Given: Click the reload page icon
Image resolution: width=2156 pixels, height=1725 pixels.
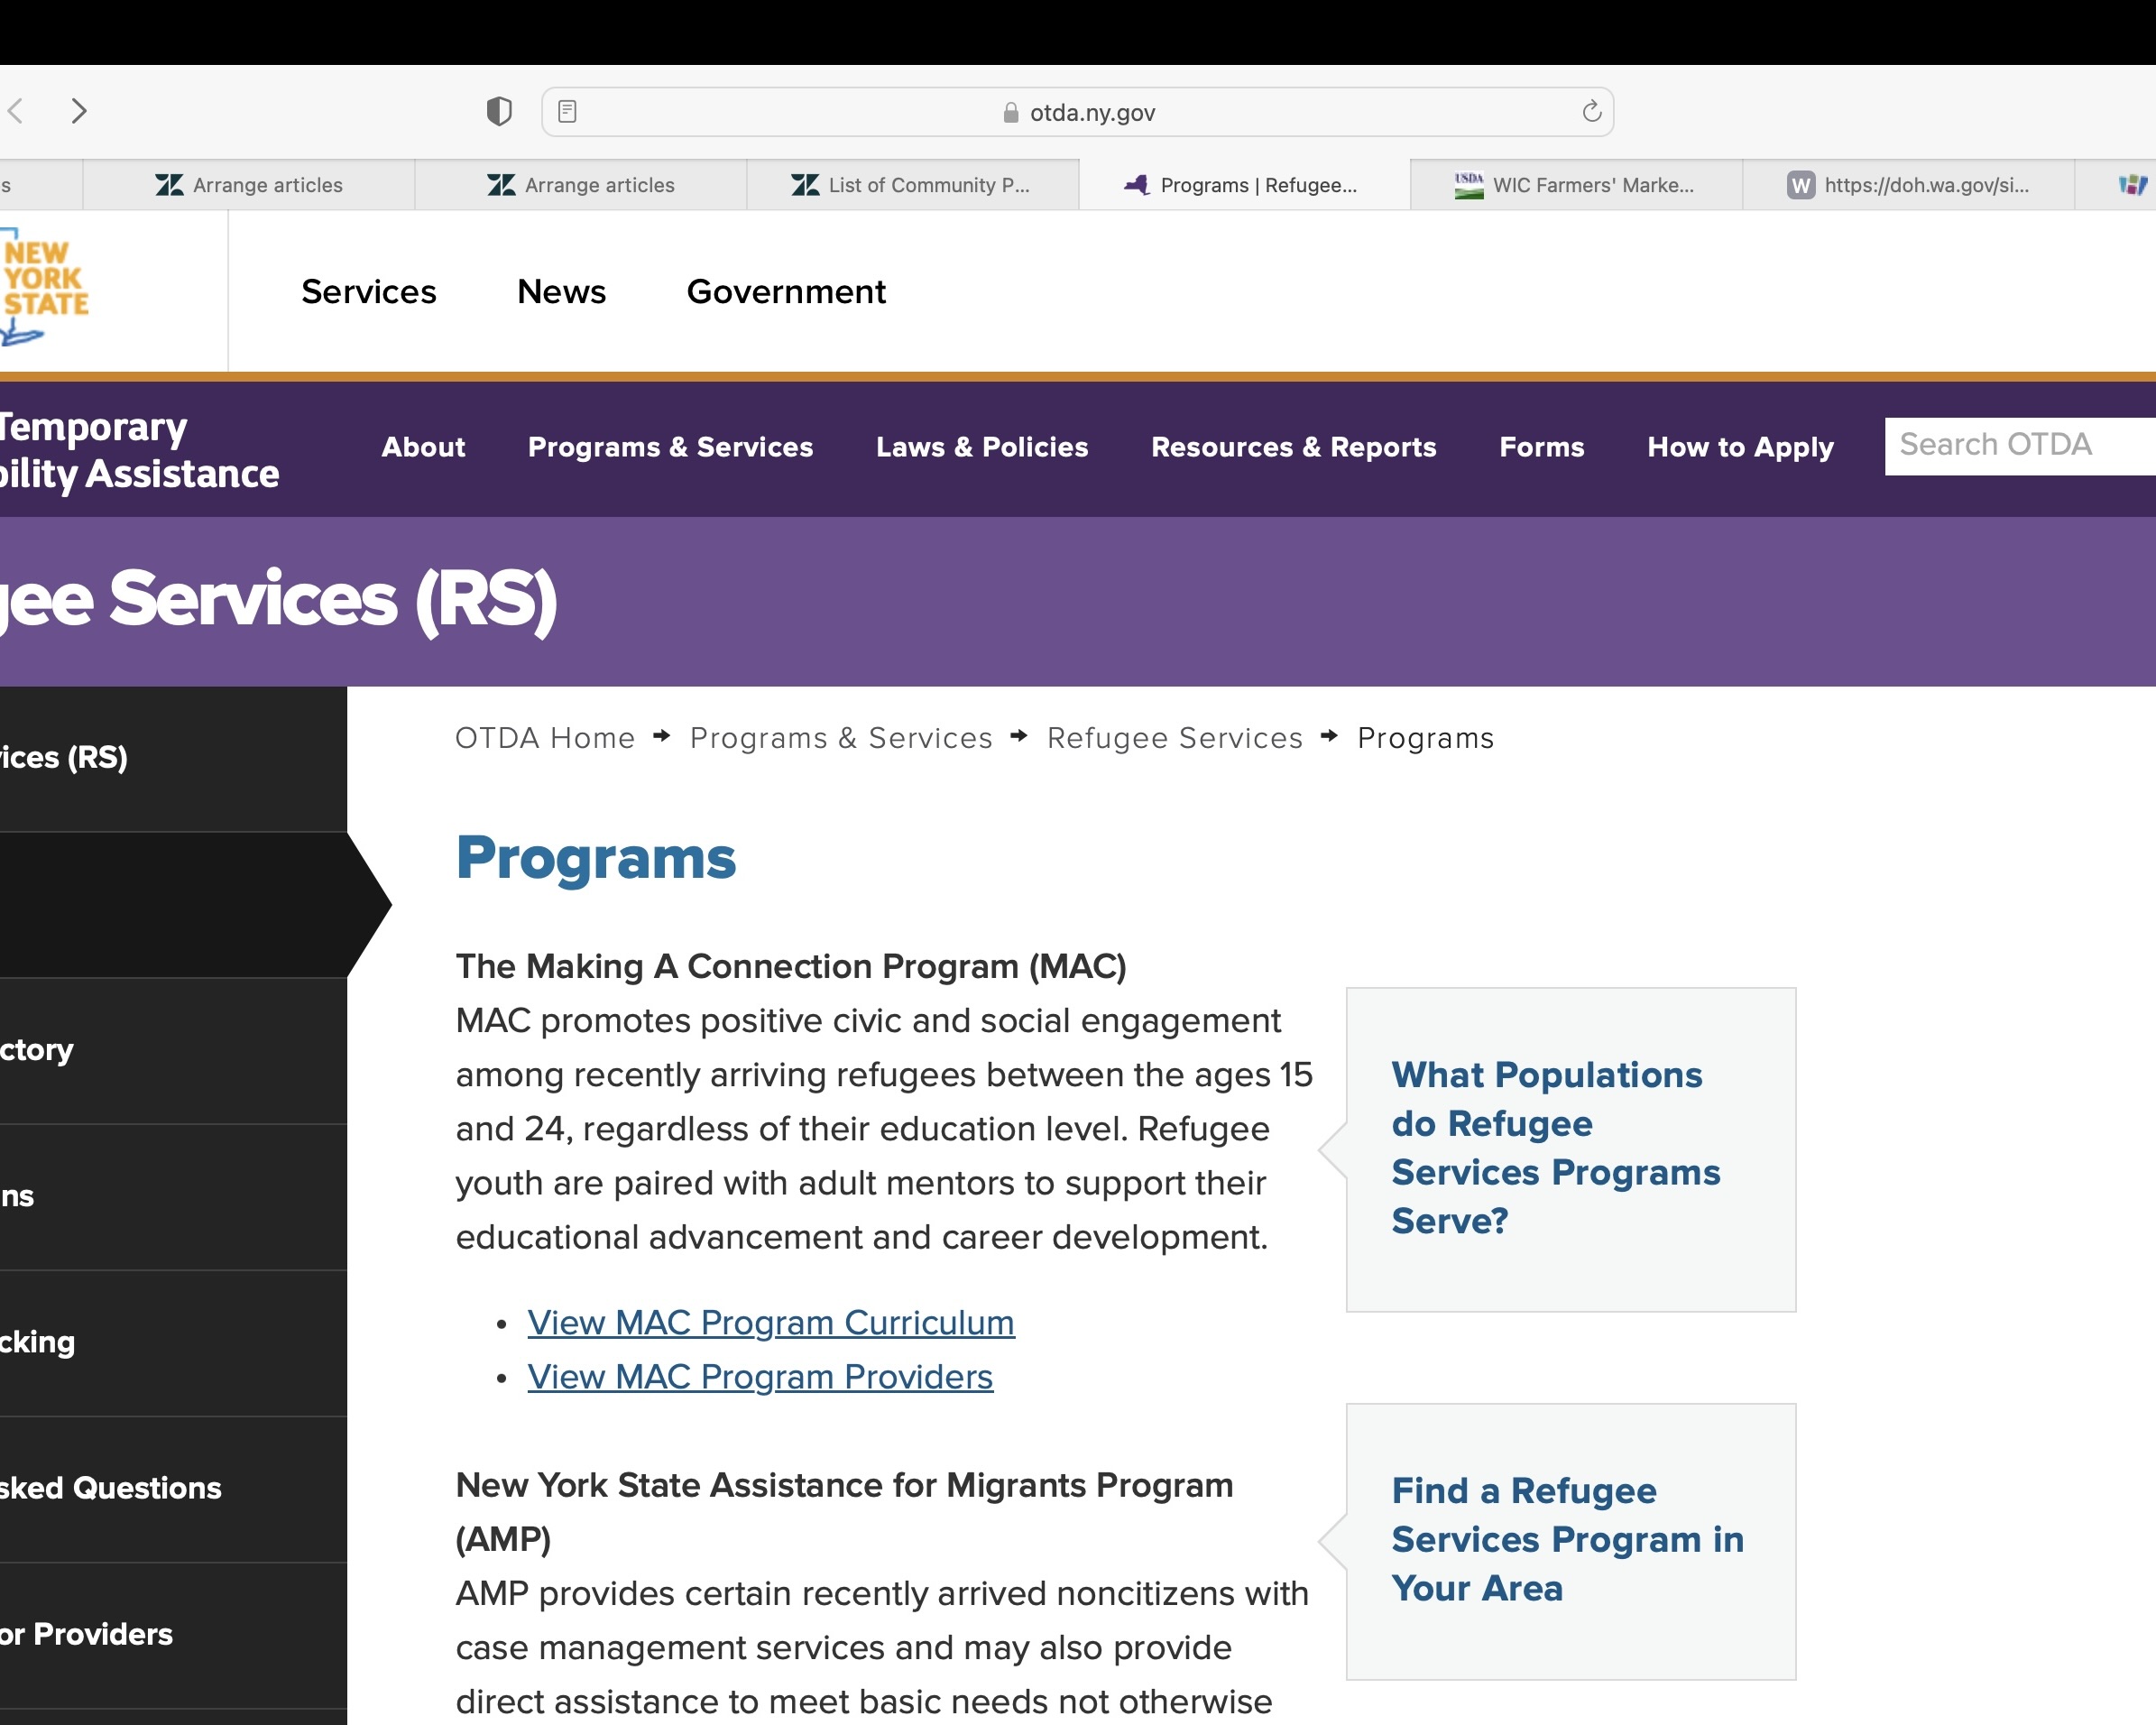Looking at the screenshot, I should [x=1591, y=112].
